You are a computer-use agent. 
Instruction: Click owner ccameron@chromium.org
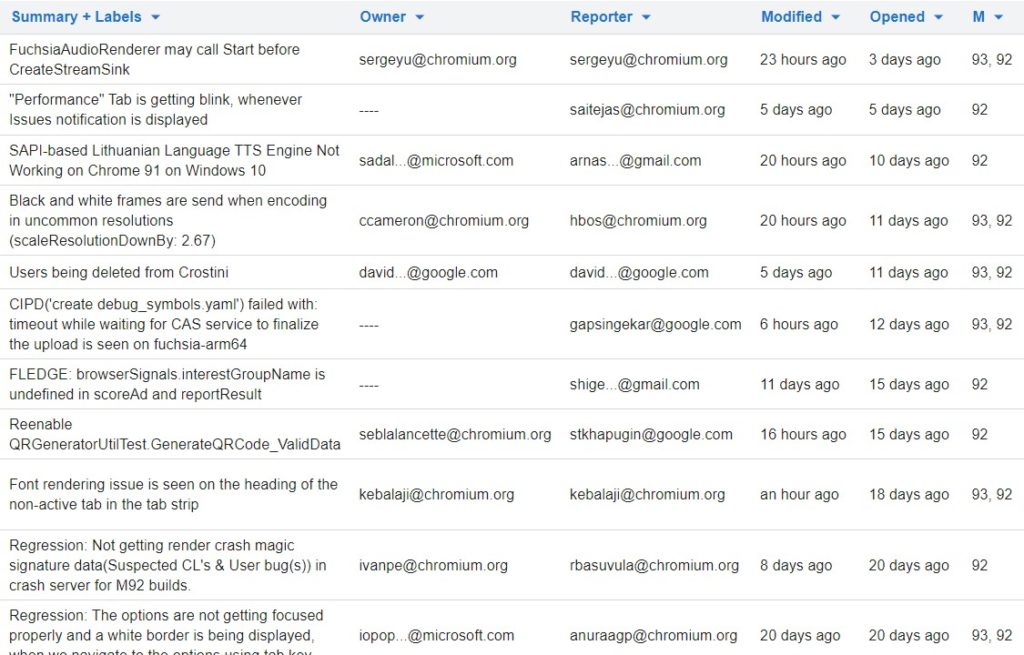tap(444, 221)
